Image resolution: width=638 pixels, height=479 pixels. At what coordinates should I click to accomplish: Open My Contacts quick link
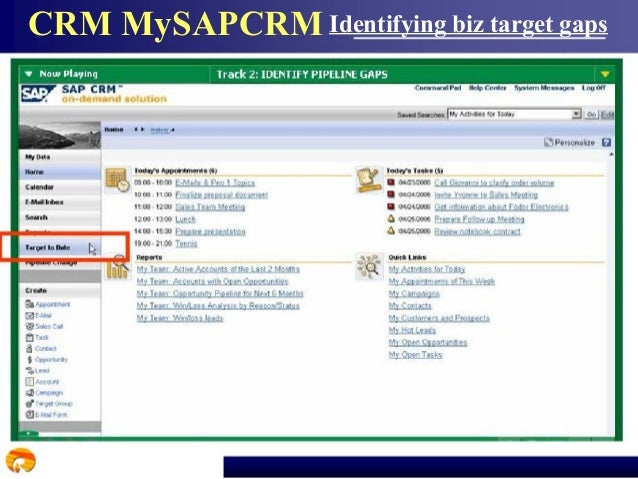click(x=410, y=306)
